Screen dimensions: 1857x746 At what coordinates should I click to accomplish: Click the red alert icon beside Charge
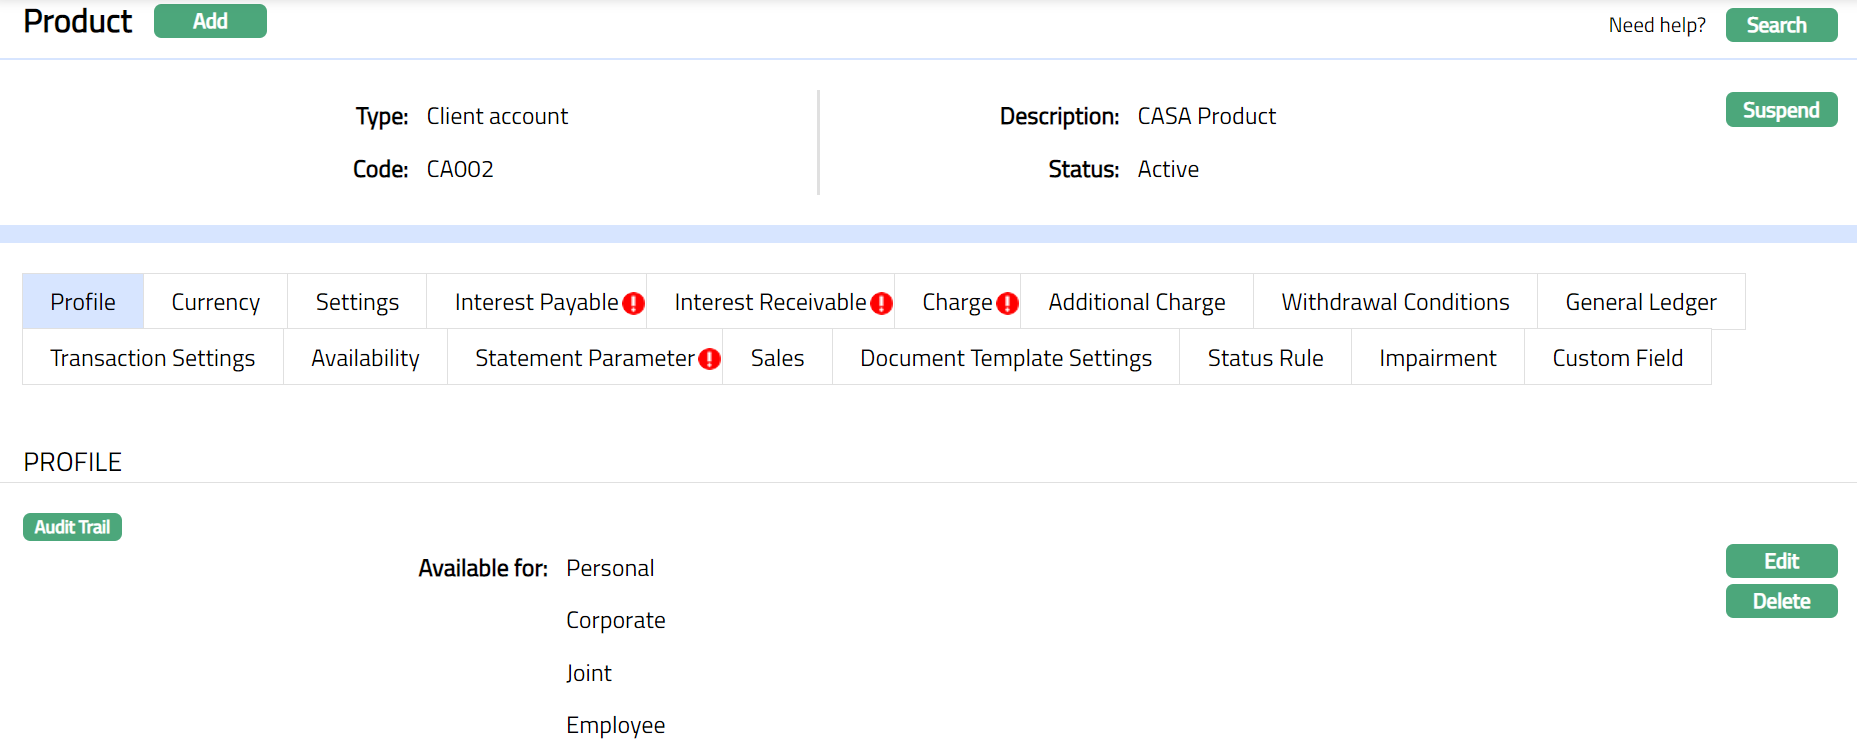1007,303
